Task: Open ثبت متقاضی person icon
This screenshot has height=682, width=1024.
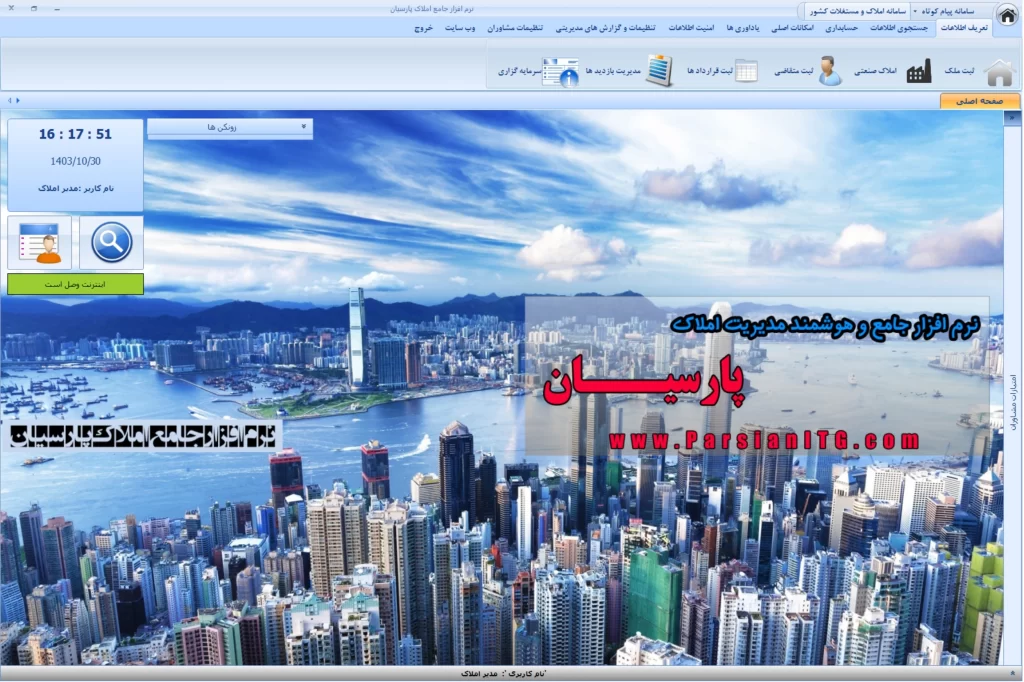Action: 830,71
